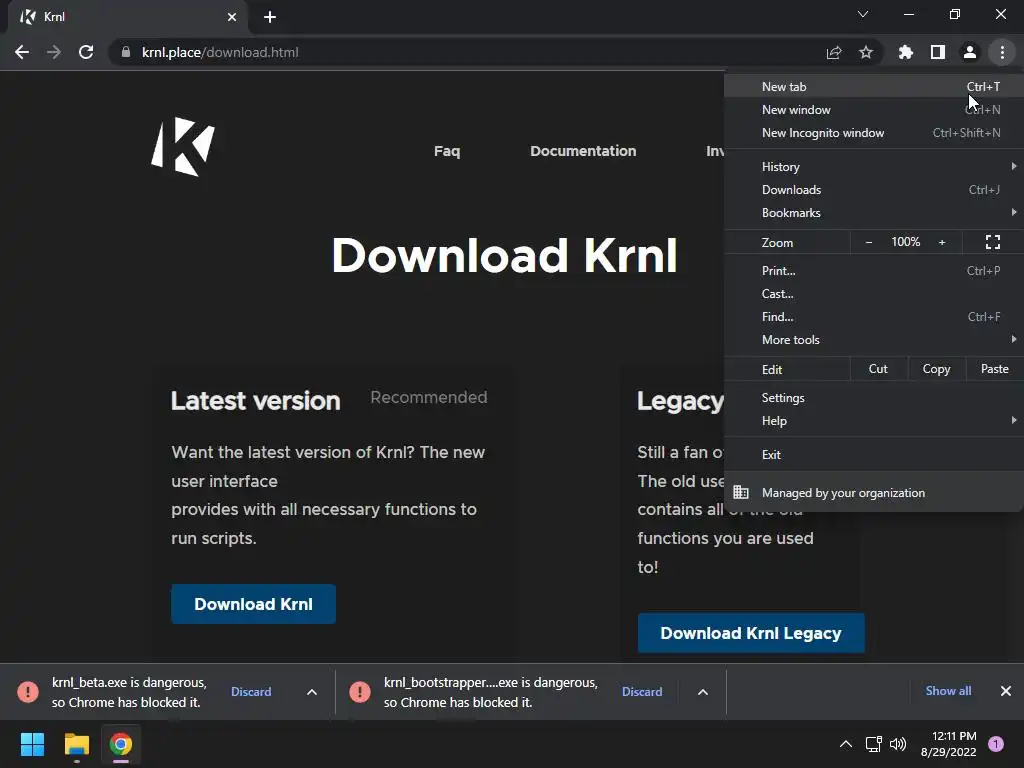Click the Krnl tab title

click(x=54, y=17)
